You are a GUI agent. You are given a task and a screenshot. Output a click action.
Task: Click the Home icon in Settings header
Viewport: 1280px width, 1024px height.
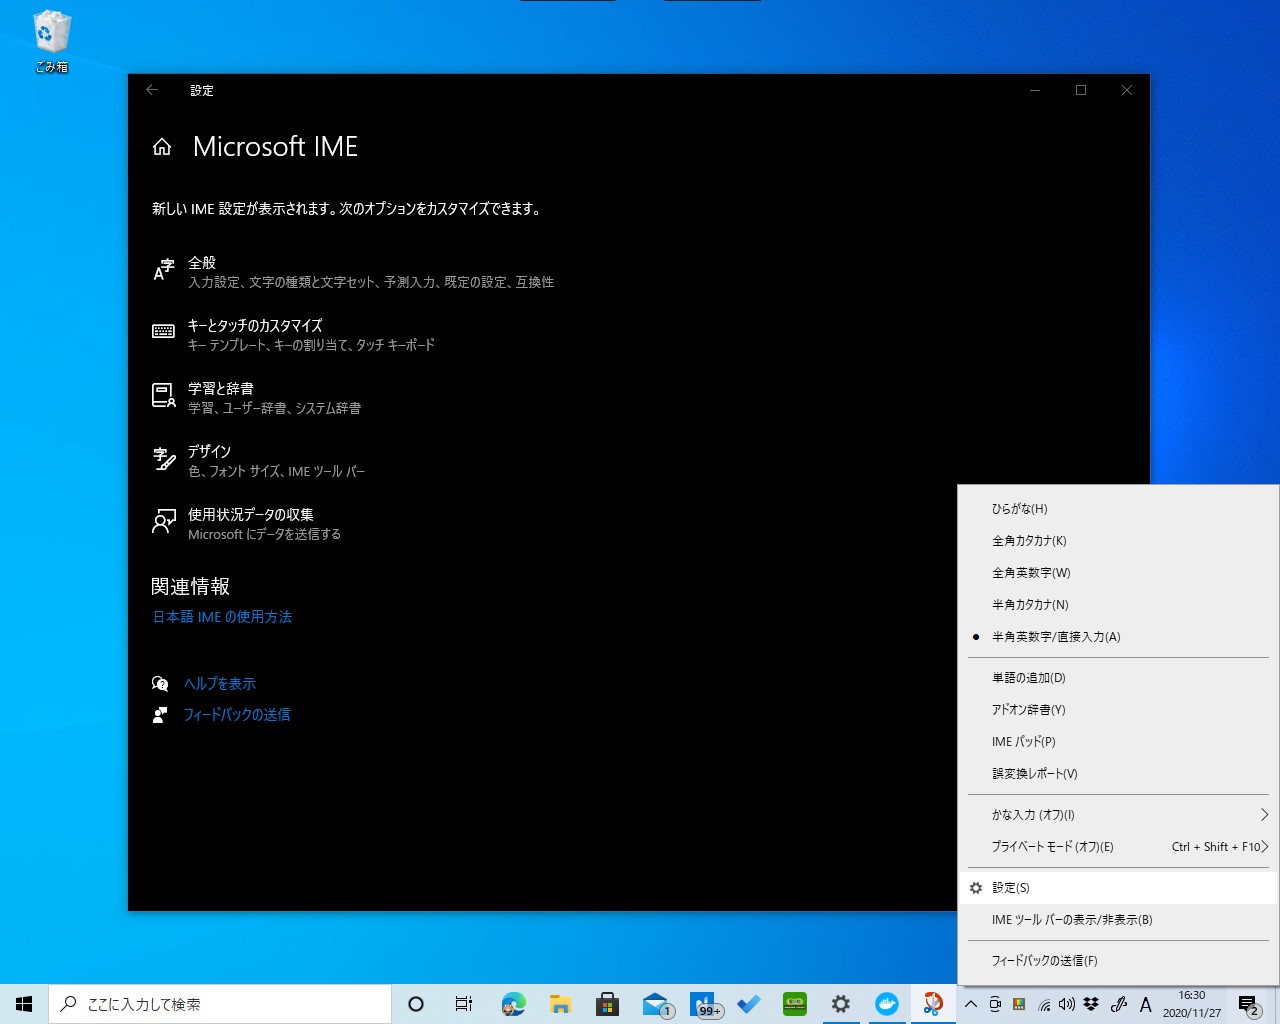[x=162, y=146]
